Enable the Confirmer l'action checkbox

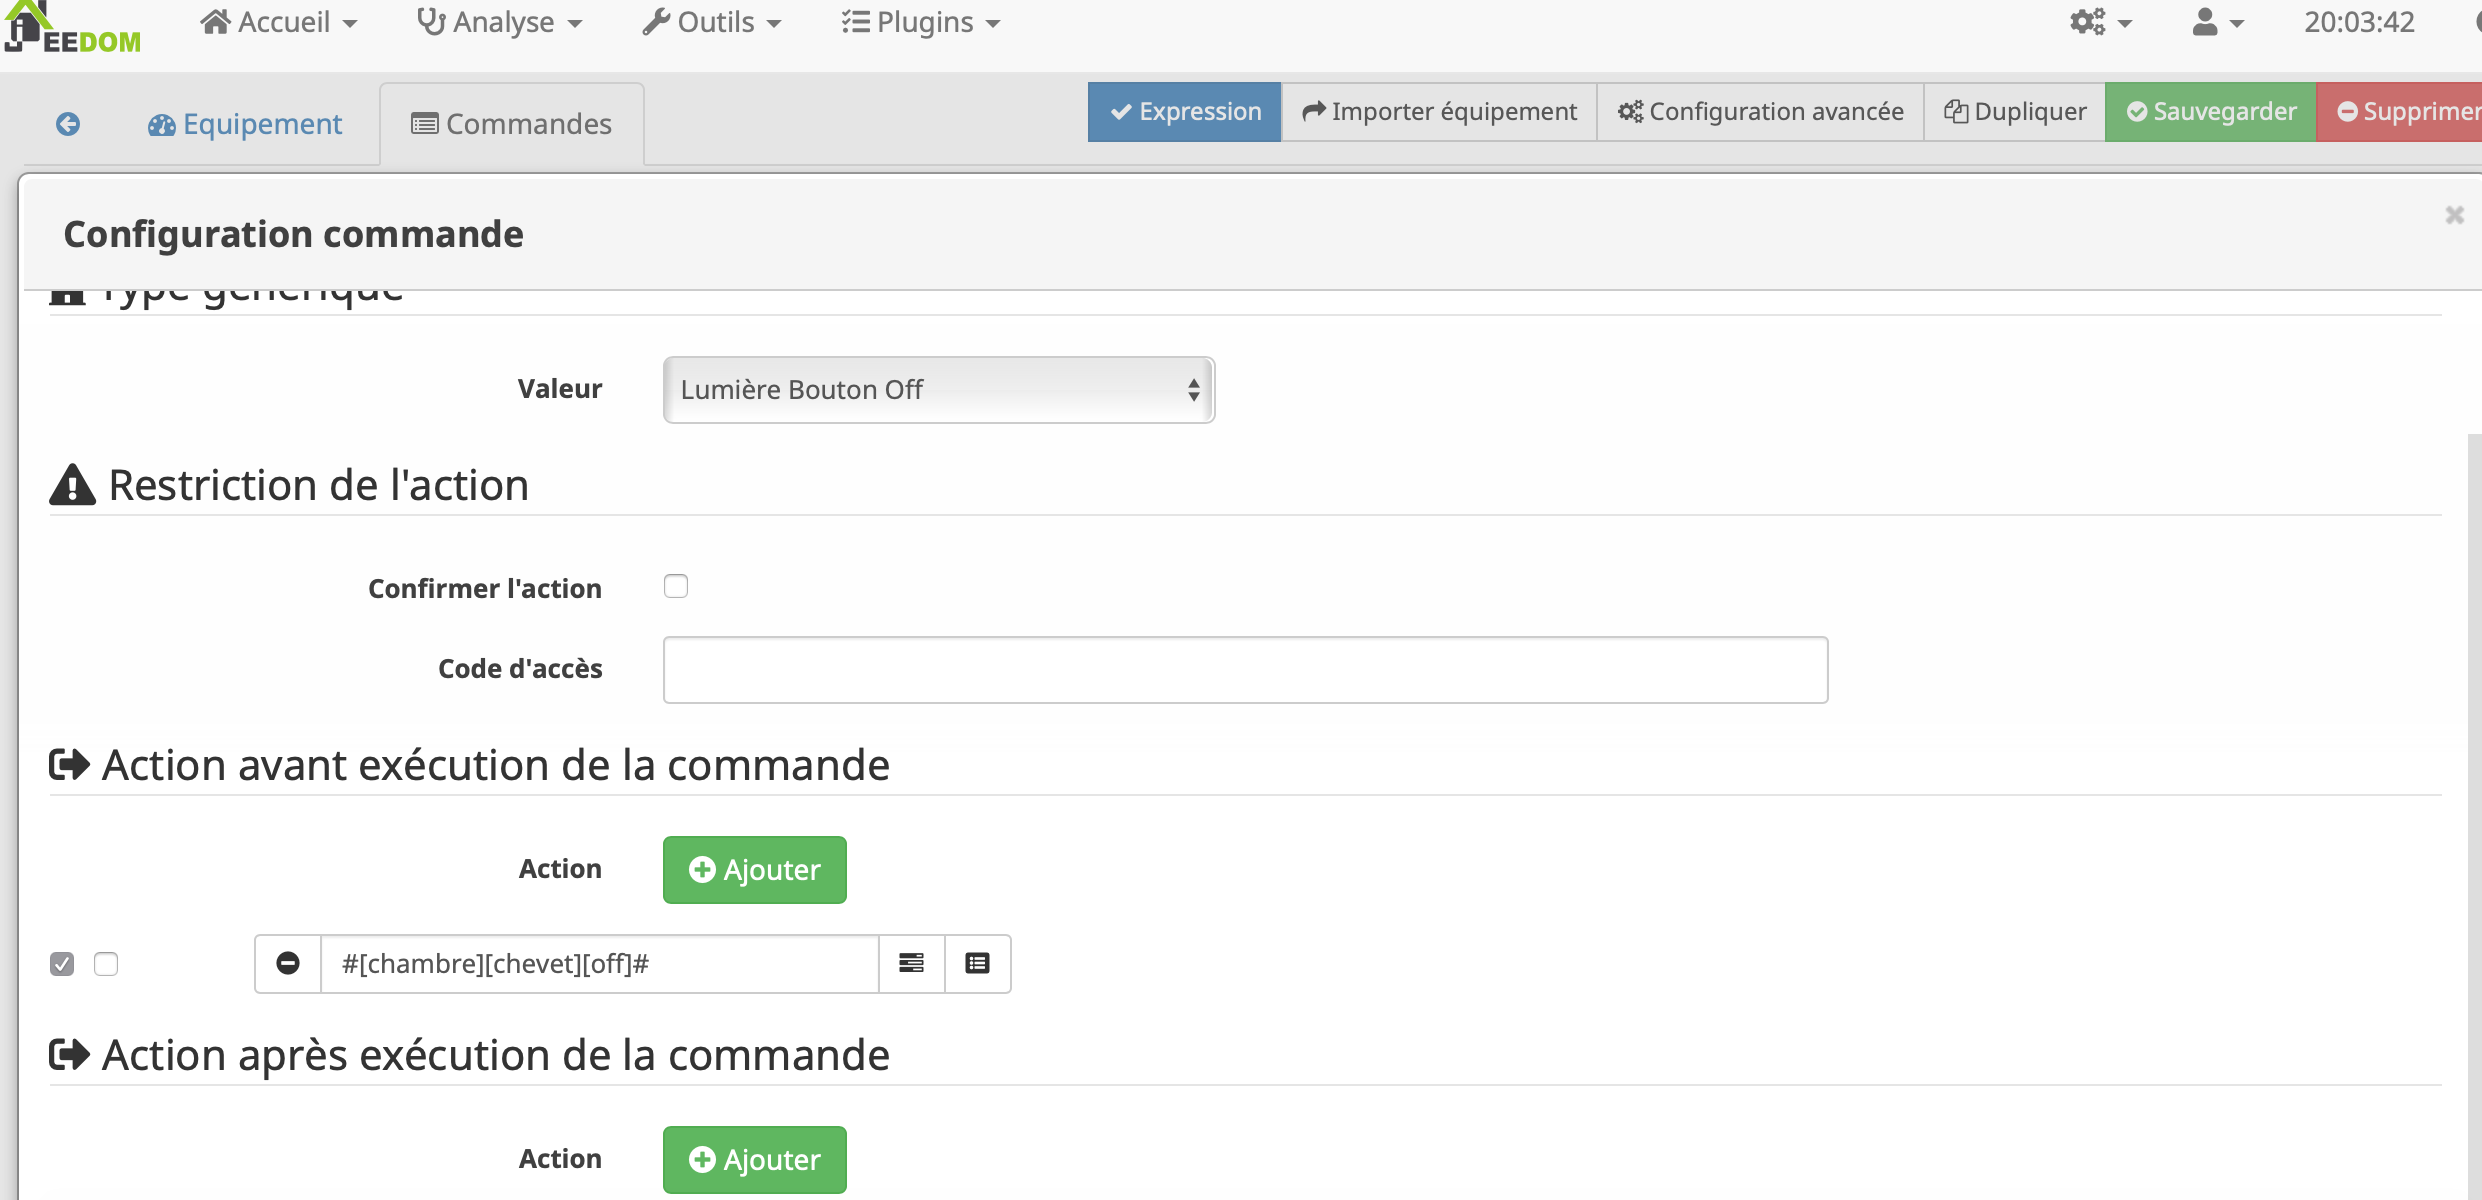pyautogui.click(x=677, y=586)
